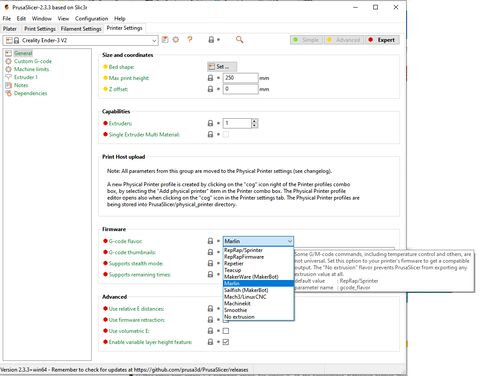
Task: Collapse the G-code flavor Marlin combo box
Action: (258, 241)
